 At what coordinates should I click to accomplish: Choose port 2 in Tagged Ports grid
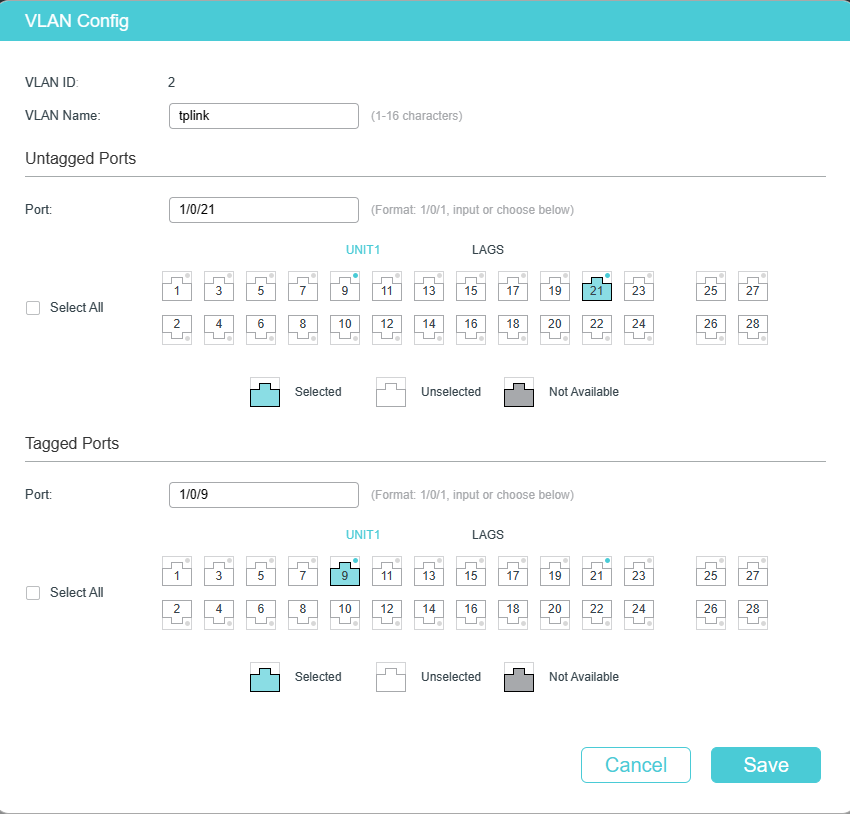177,615
